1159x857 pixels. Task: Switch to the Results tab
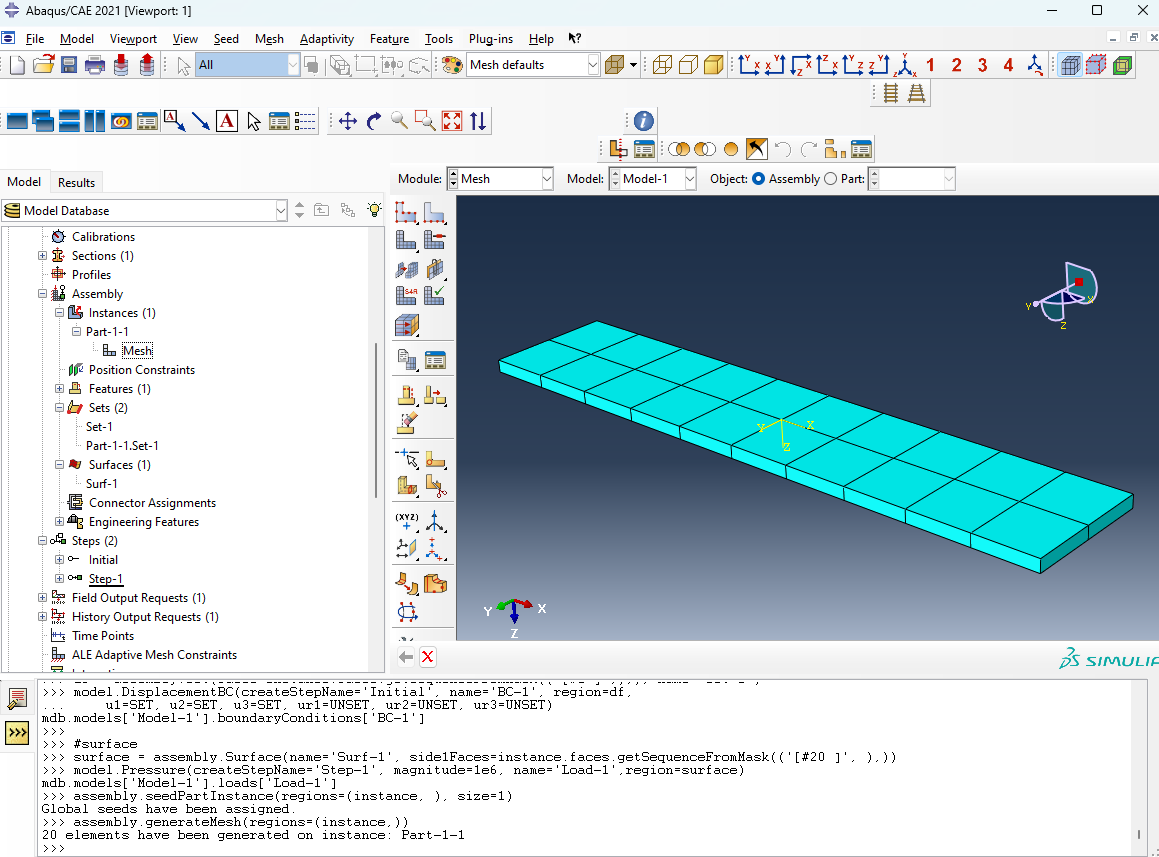[76, 182]
